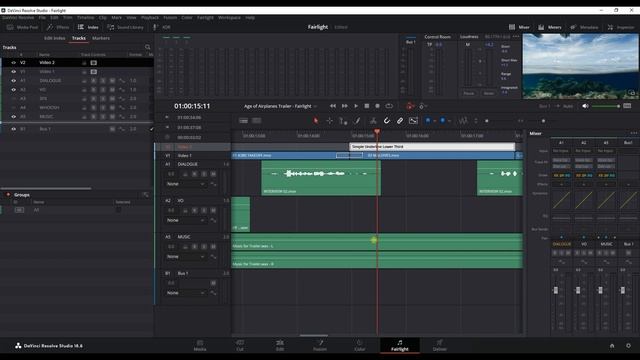The image size is (640, 360).
Task: Mute the DIALOGUE track in timeline header
Action: [x=213, y=174]
